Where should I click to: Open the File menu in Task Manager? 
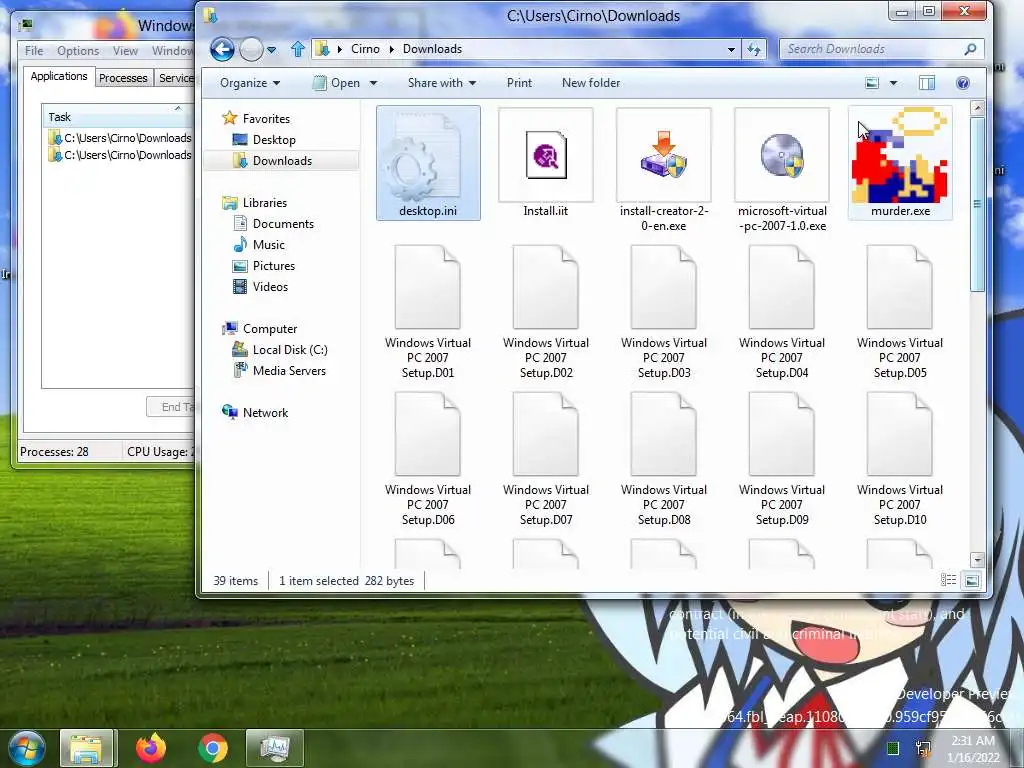[x=34, y=50]
